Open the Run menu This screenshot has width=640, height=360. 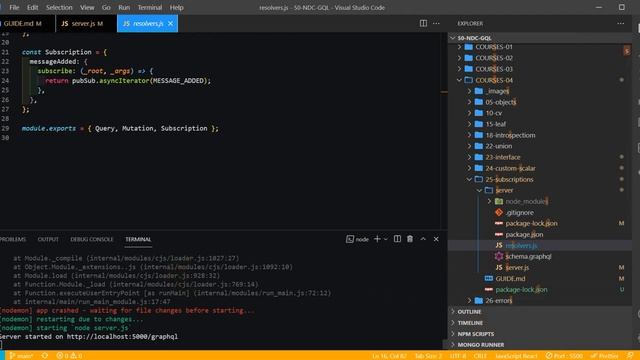click(124, 7)
